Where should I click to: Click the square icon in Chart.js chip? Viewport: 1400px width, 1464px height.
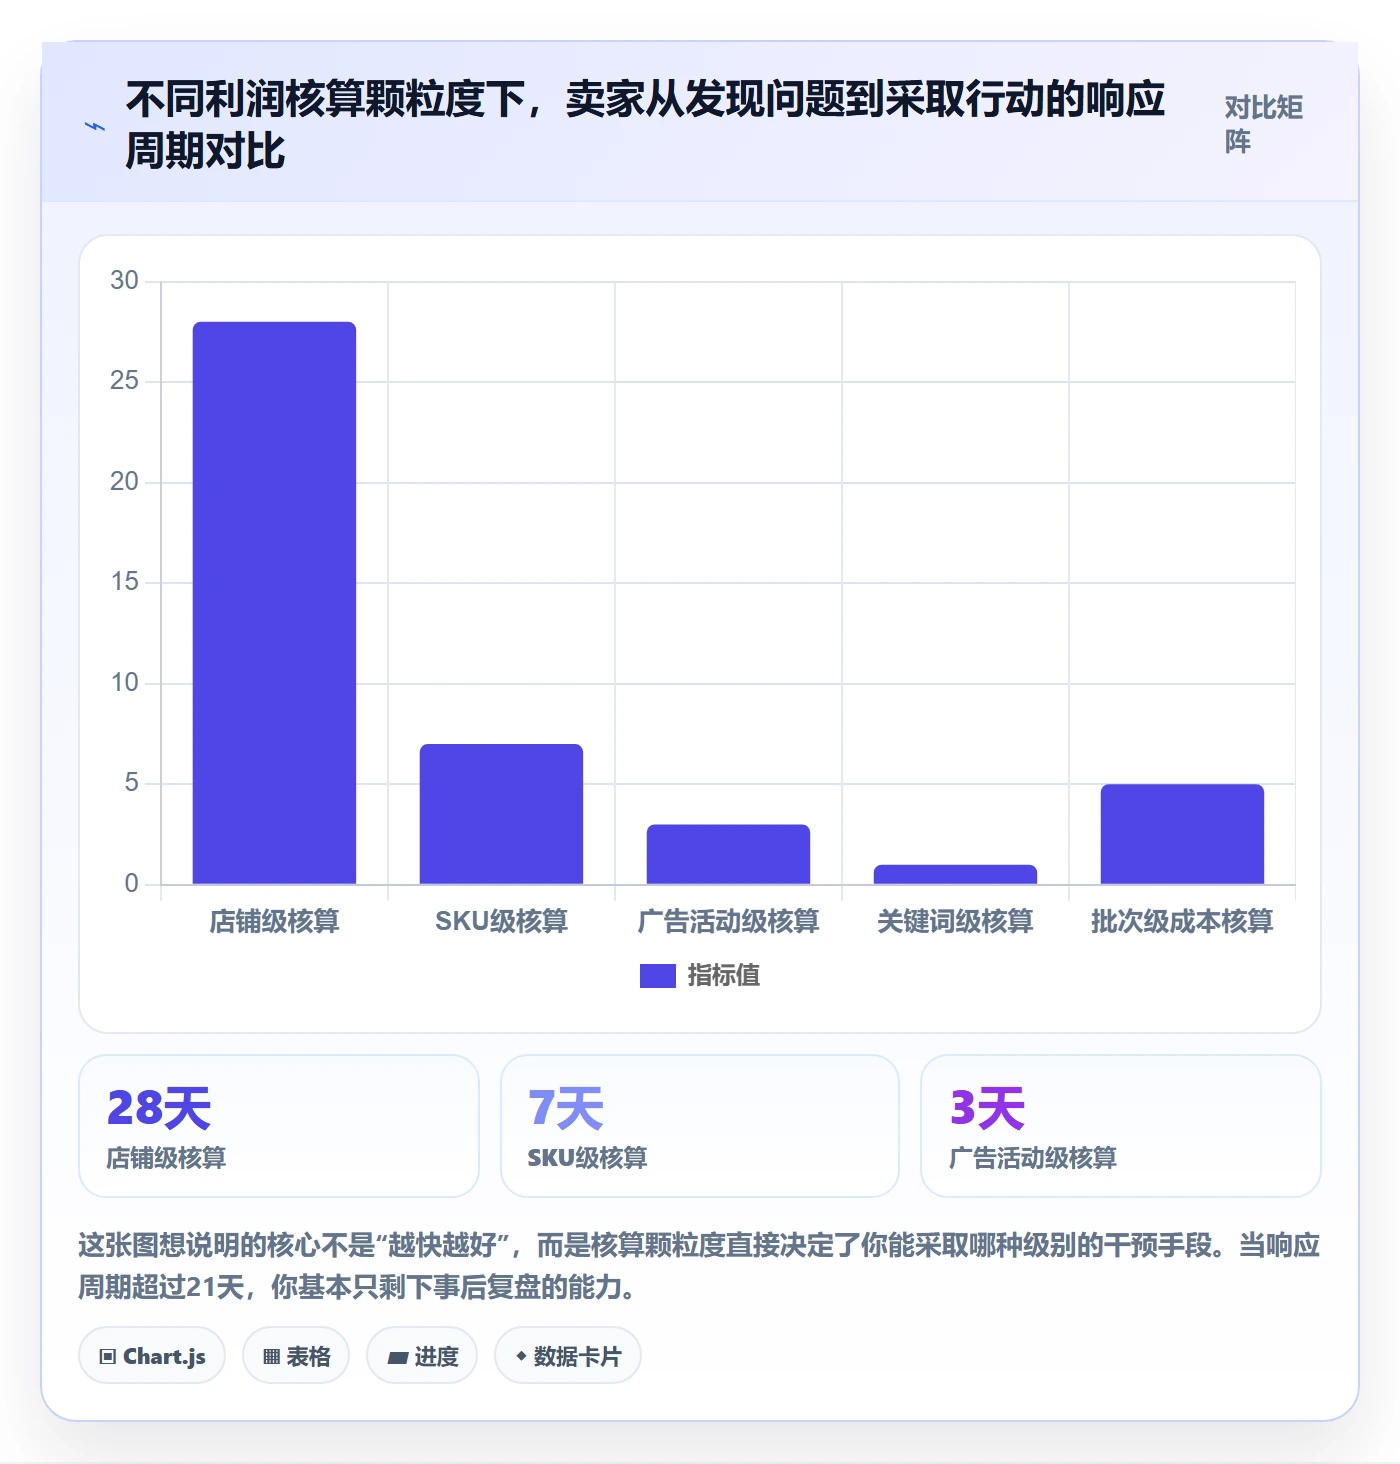click(x=108, y=1357)
